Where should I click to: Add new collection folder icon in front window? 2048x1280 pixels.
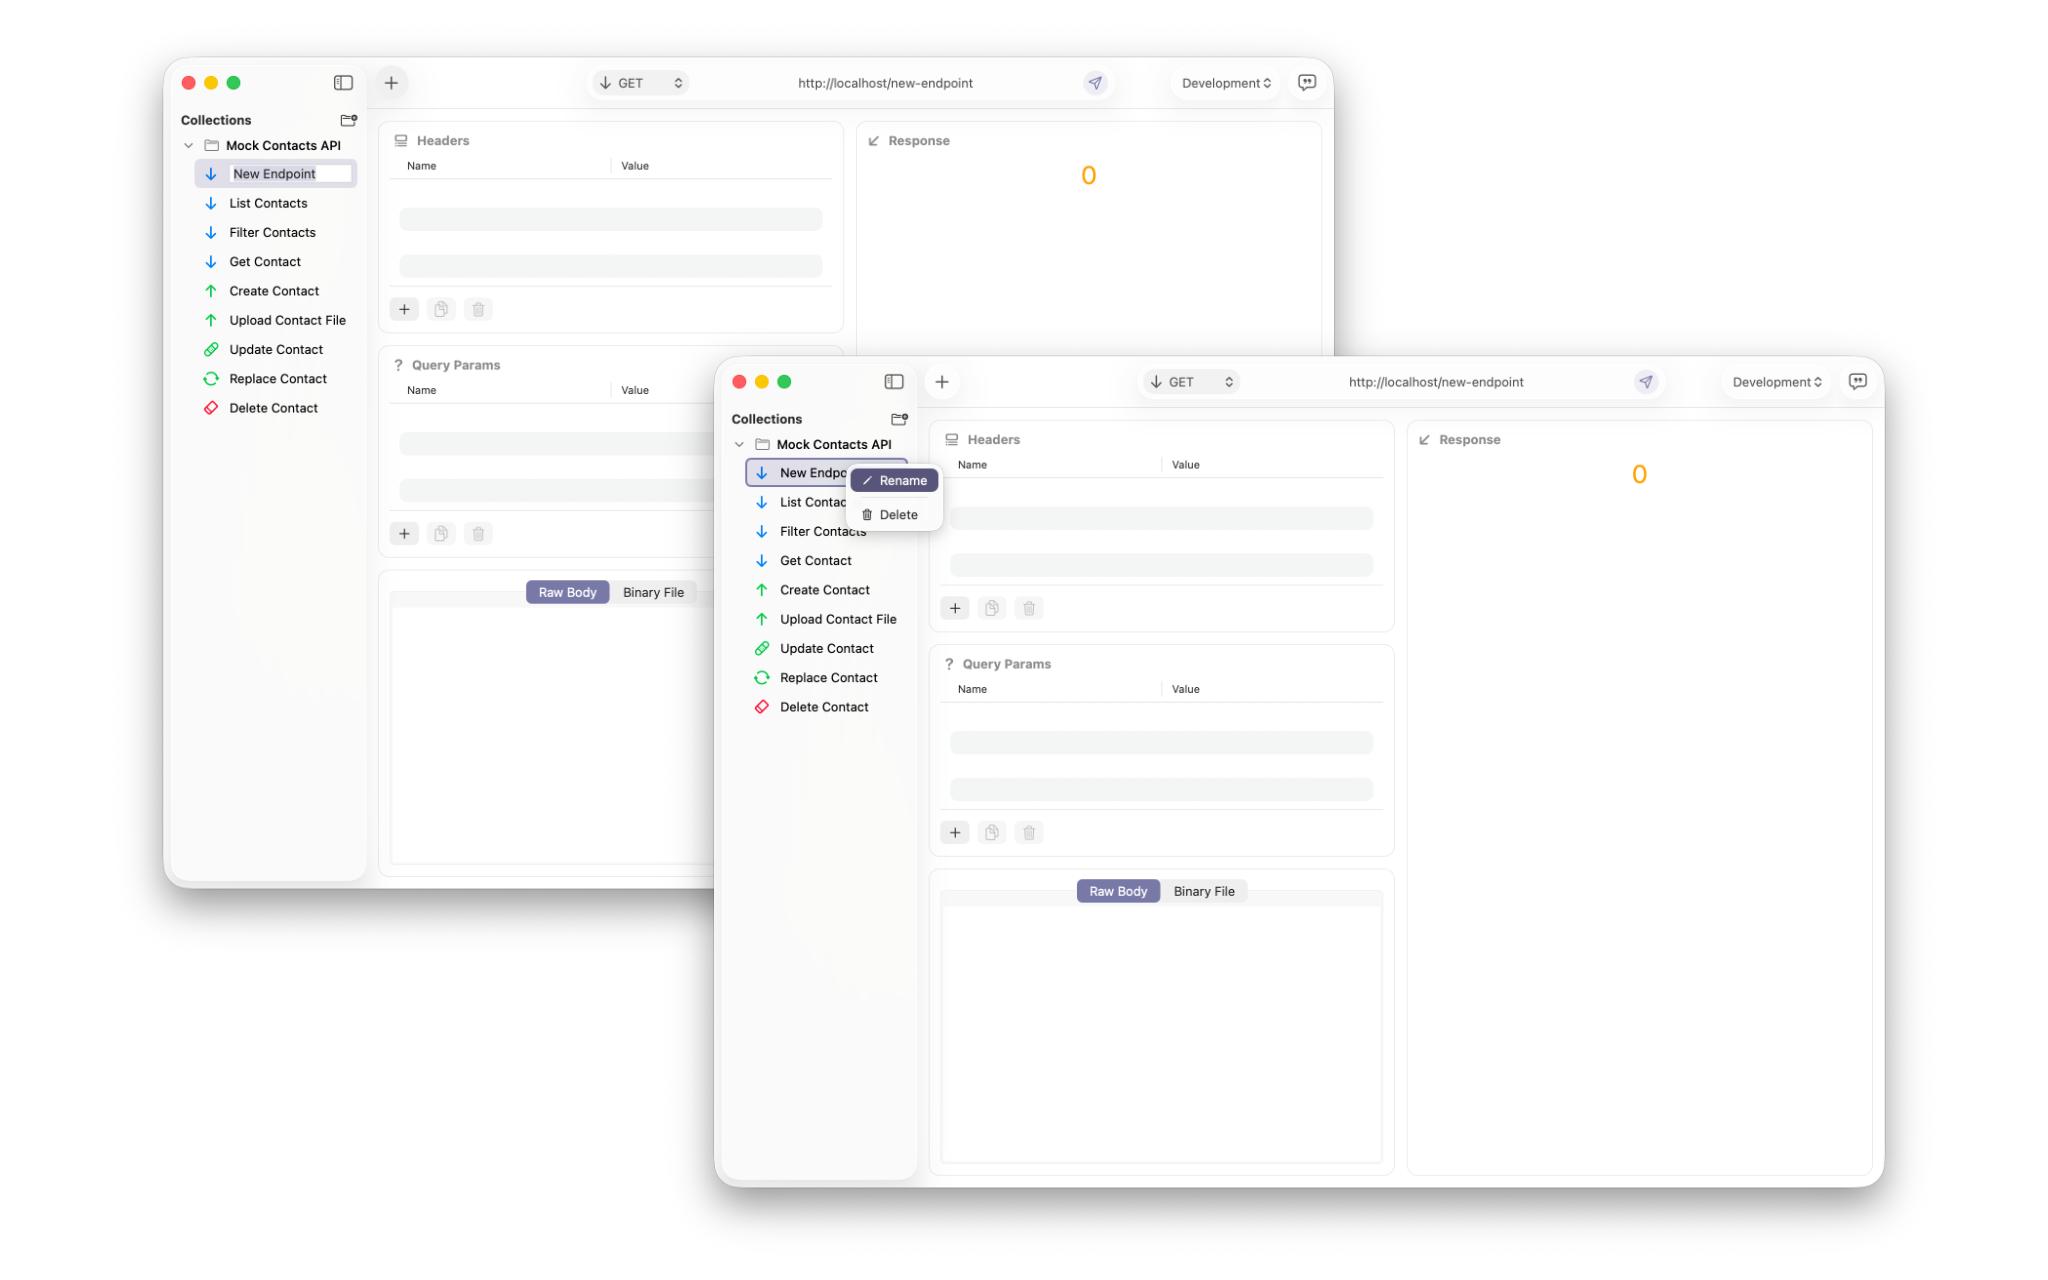[x=899, y=419]
